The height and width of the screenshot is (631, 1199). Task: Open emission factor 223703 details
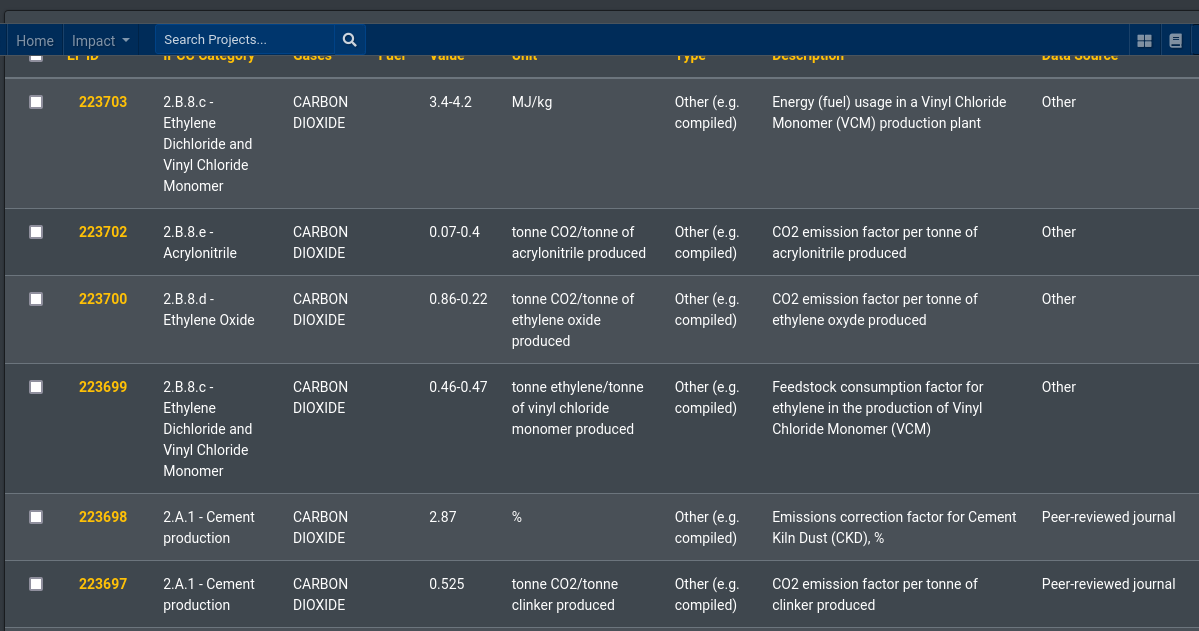[x=102, y=102]
